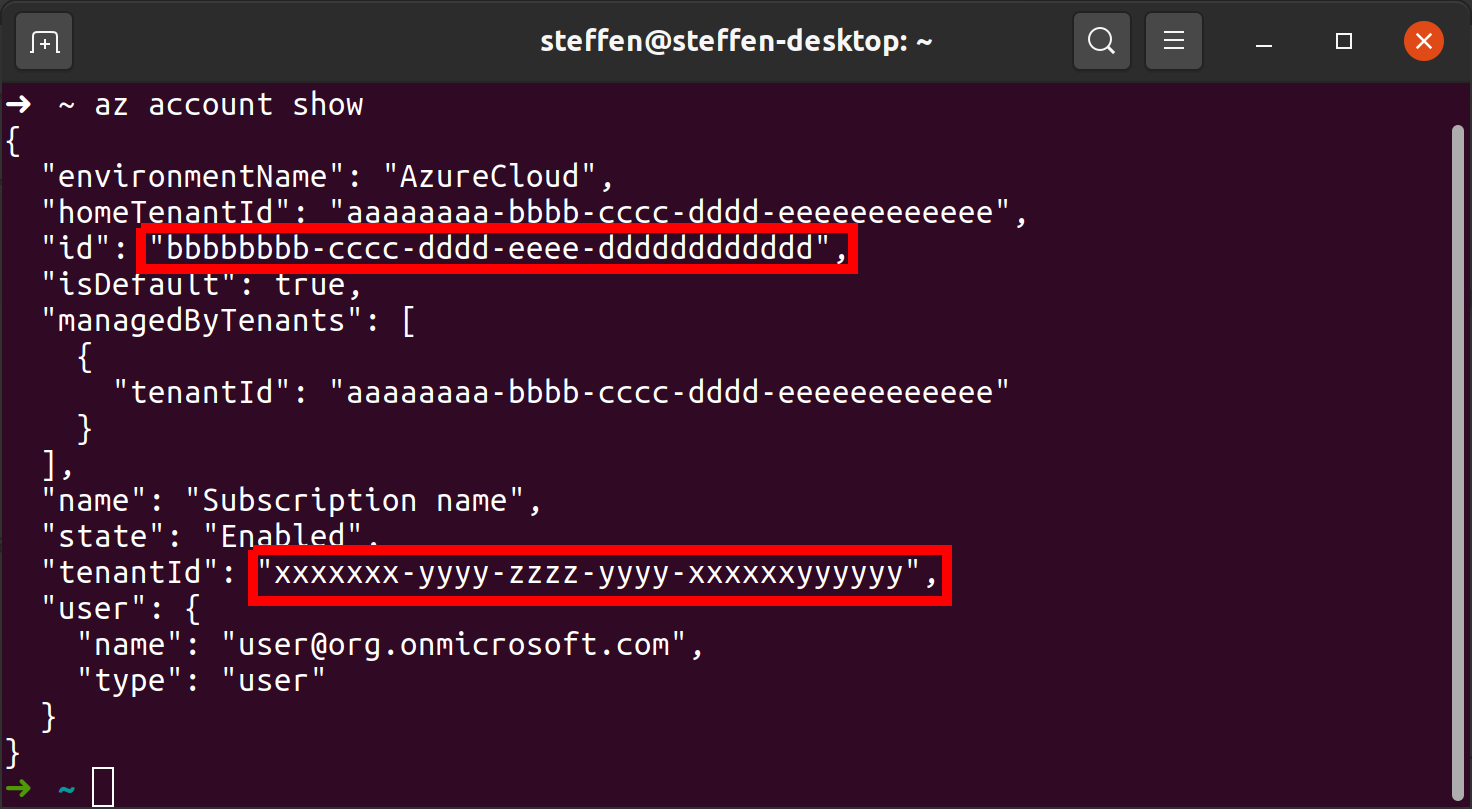Click the window title steffen@steffen-desktop
The width and height of the screenshot is (1472, 809).
point(736,42)
